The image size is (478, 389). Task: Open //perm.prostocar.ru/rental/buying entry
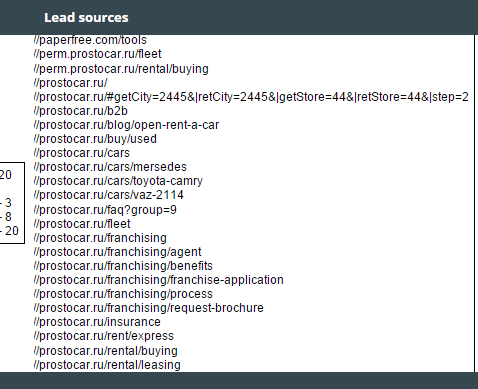[121, 69]
